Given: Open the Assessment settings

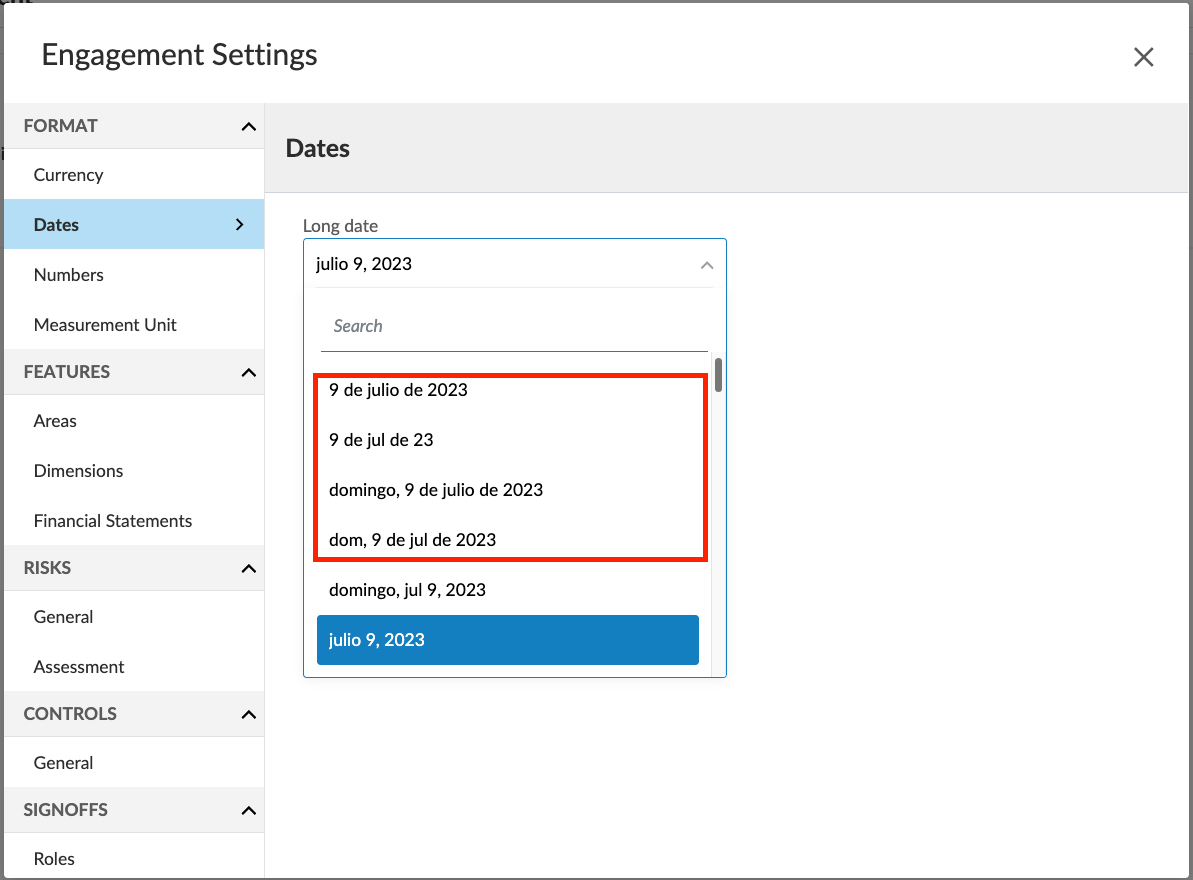Looking at the screenshot, I should (x=134, y=667).
